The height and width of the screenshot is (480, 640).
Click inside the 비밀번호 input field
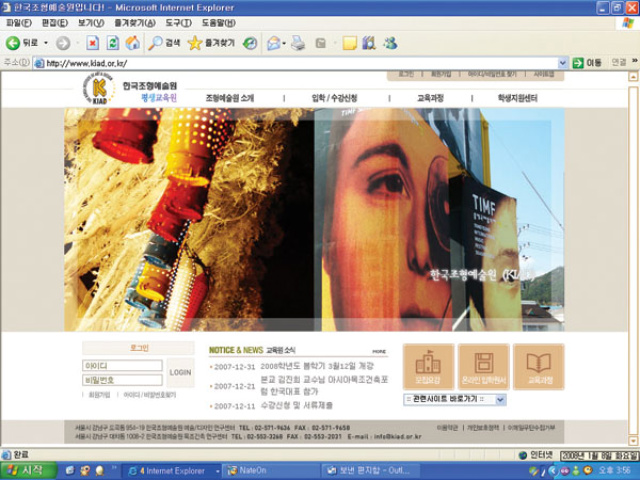(x=122, y=380)
